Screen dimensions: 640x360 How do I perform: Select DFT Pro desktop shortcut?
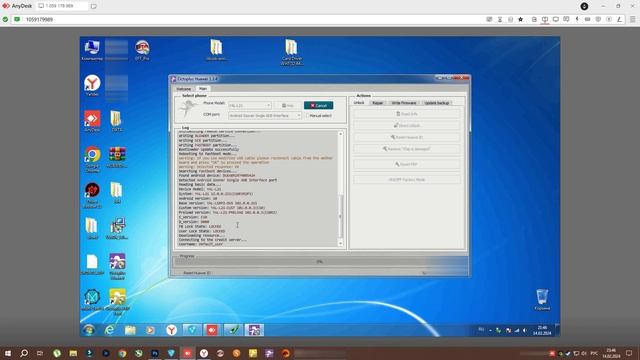click(142, 51)
